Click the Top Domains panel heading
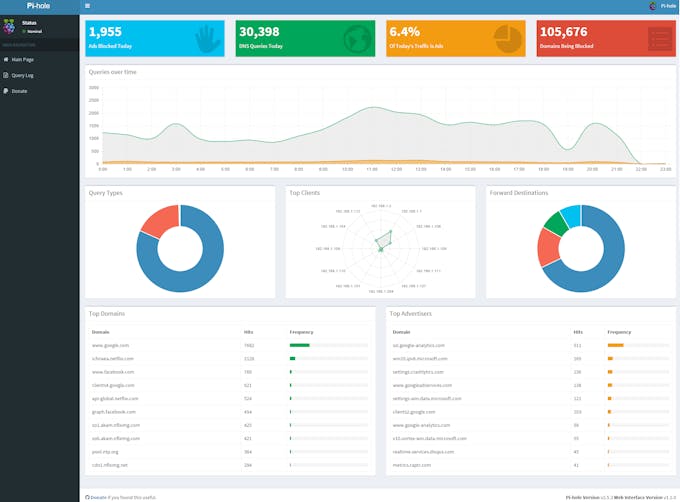Viewport: 680px width, 502px height. [x=107, y=313]
